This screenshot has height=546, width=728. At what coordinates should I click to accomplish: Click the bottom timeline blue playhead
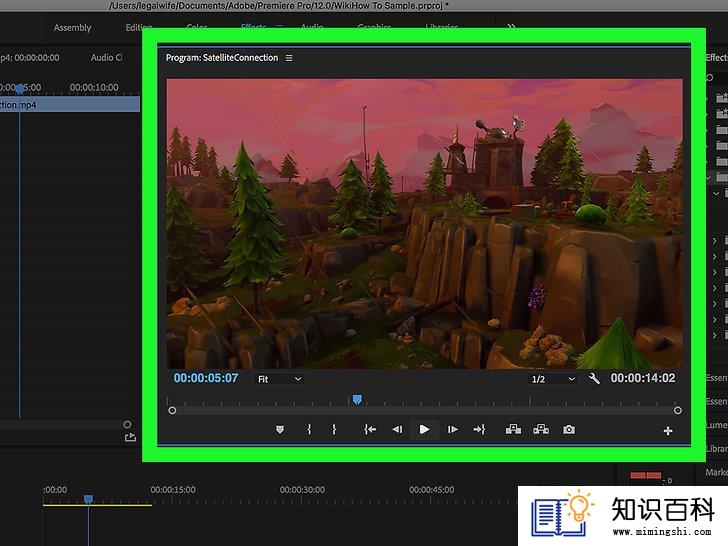tap(88, 499)
